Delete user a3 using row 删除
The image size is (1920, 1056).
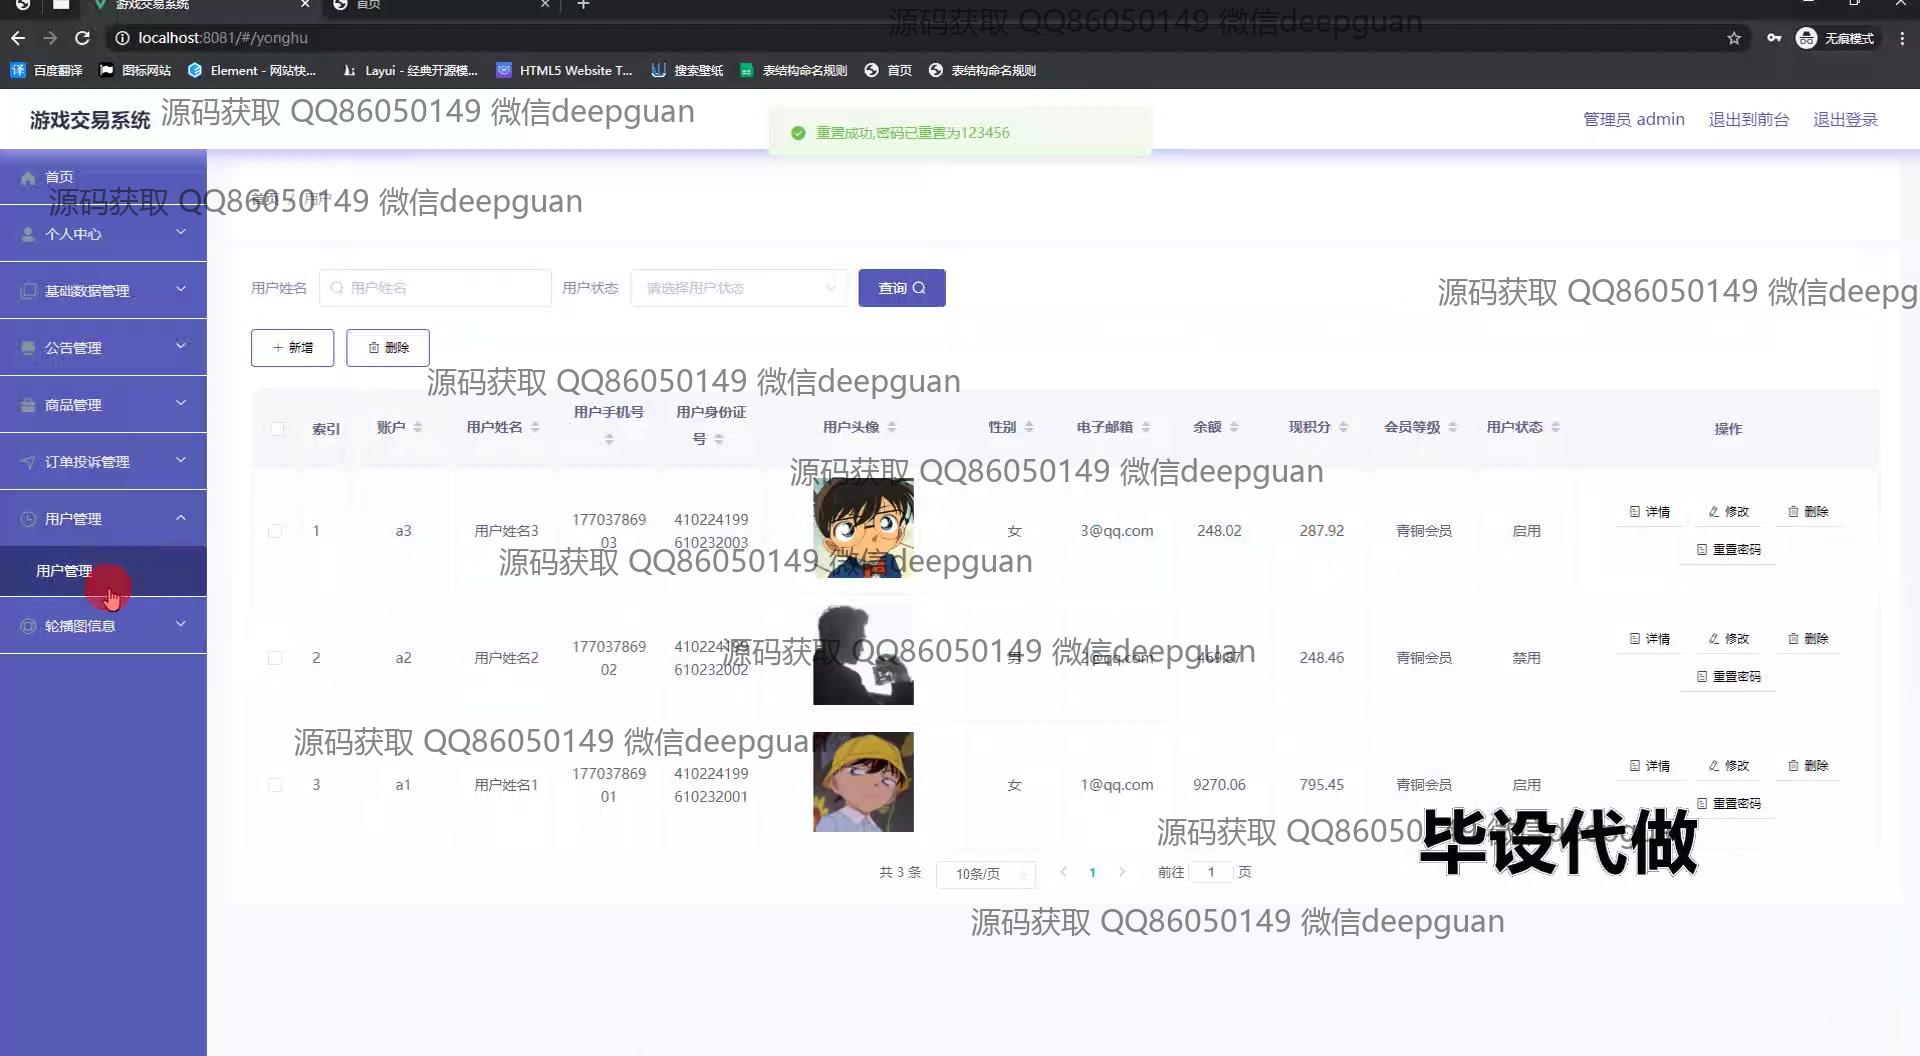pos(1808,512)
